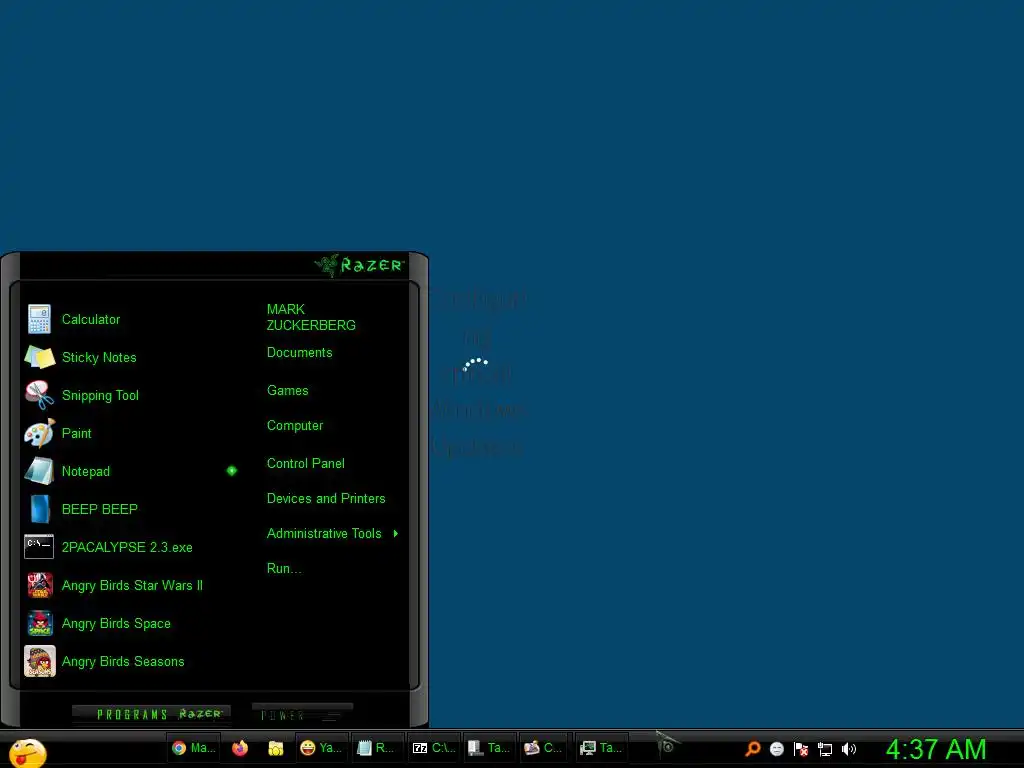1024x768 pixels.
Task: Open the Angry Birds Star Wars II icon
Action: 39,585
